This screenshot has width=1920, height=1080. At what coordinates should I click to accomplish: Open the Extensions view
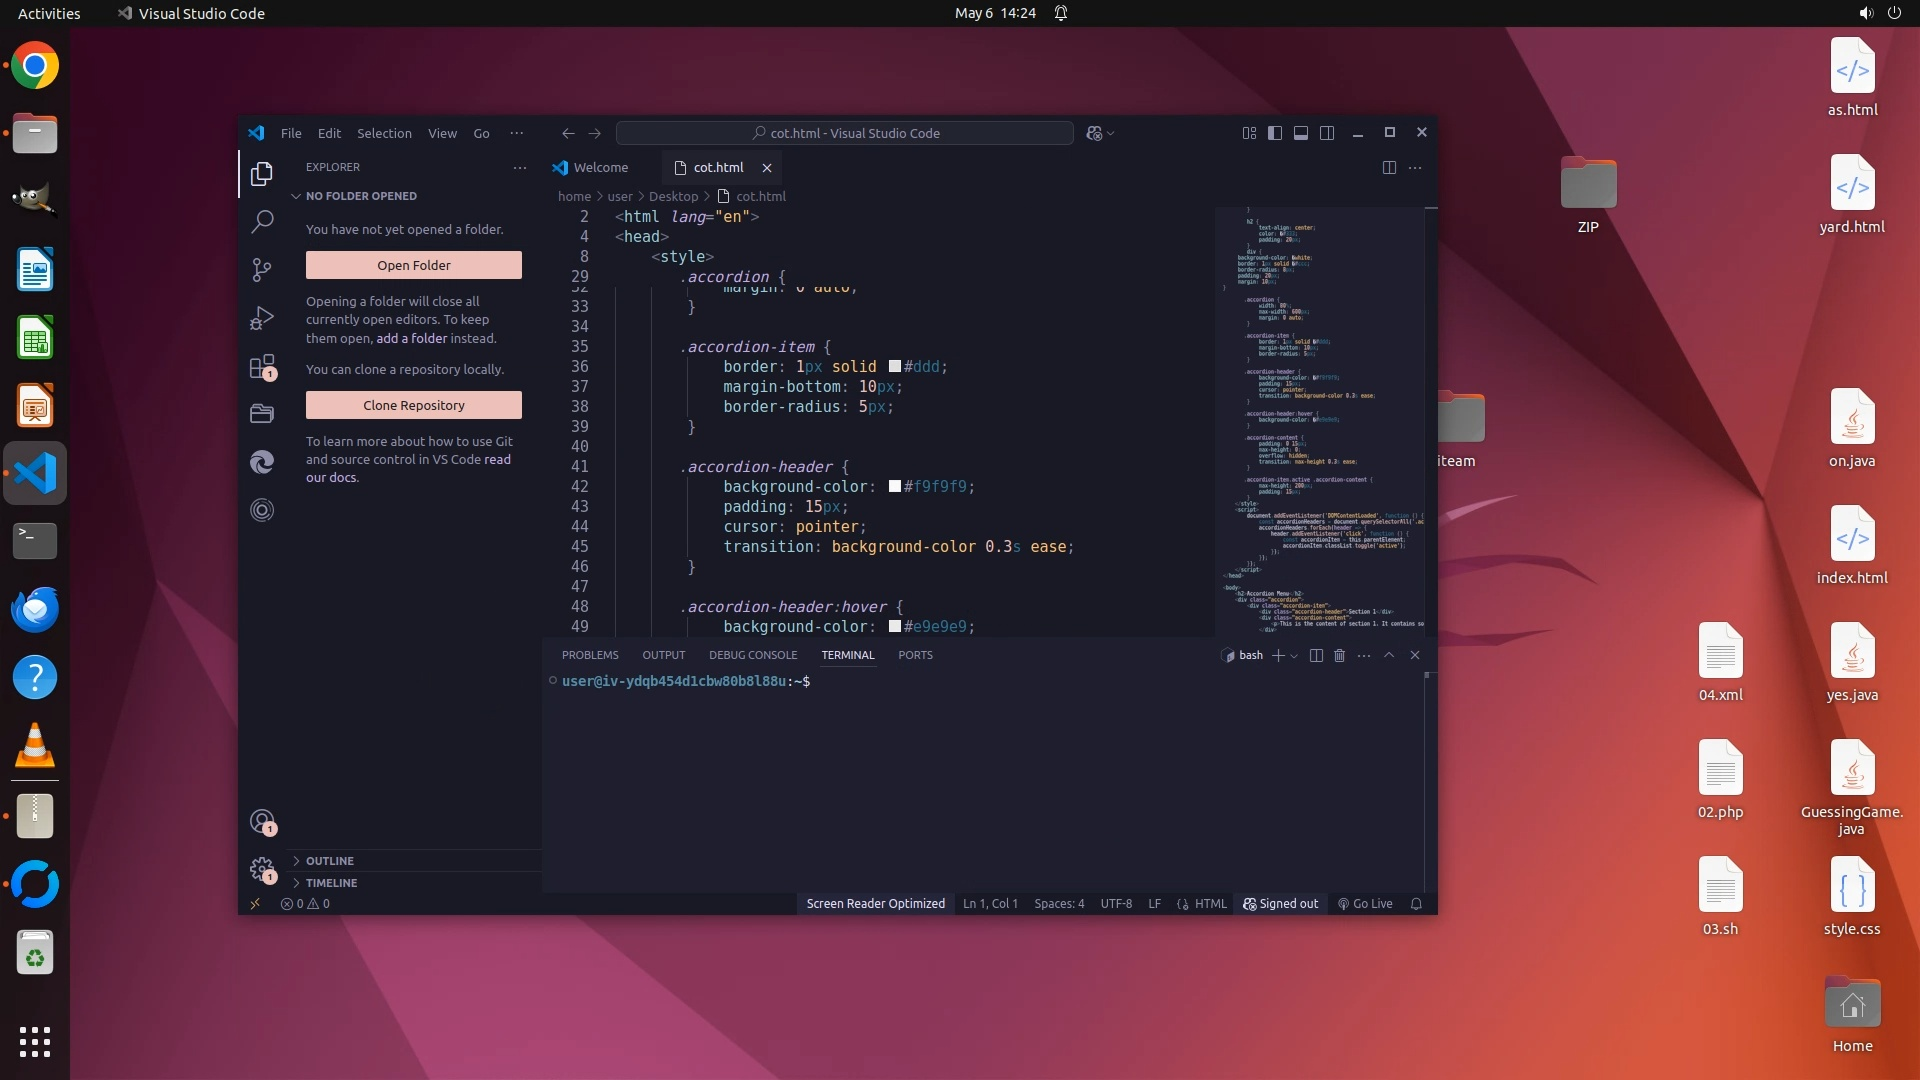tap(262, 367)
